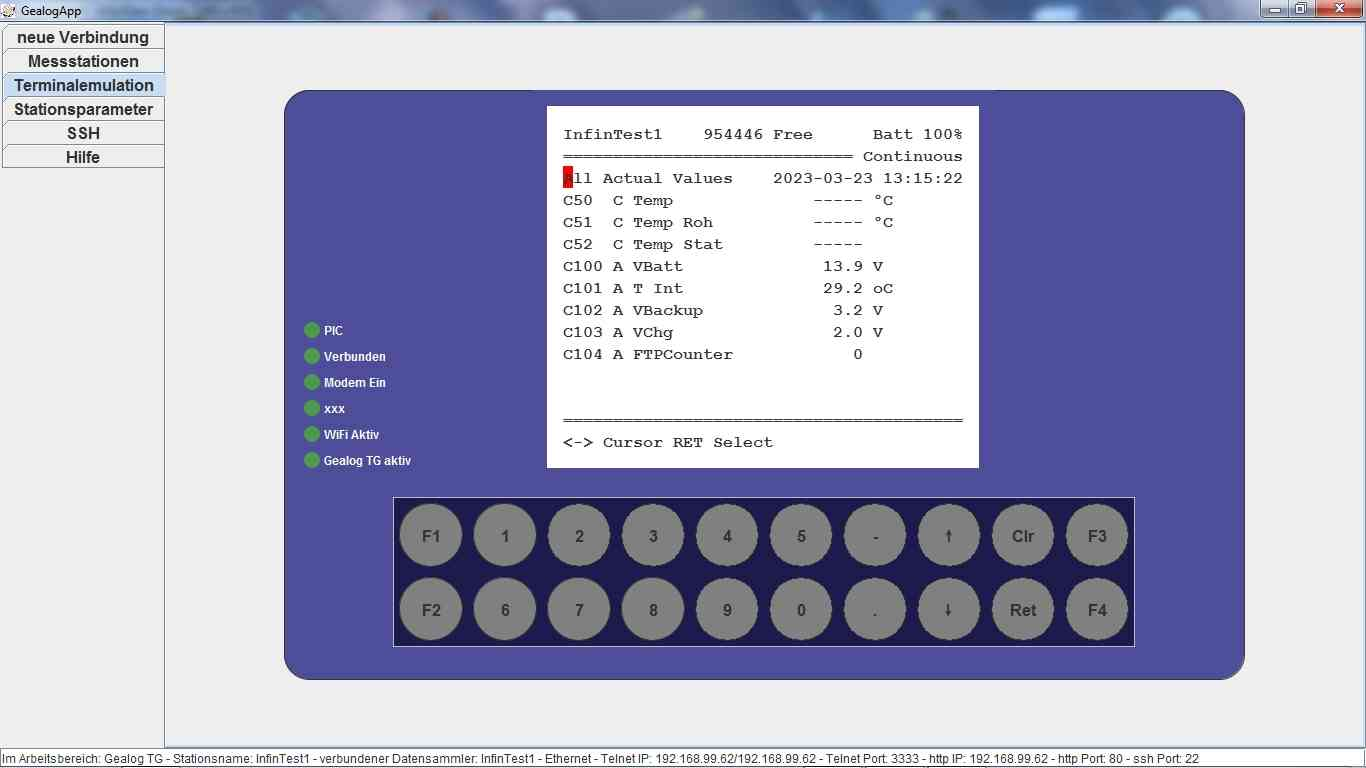The height and width of the screenshot is (768, 1366).
Task: Click the up arrow keypad button
Action: pos(948,536)
